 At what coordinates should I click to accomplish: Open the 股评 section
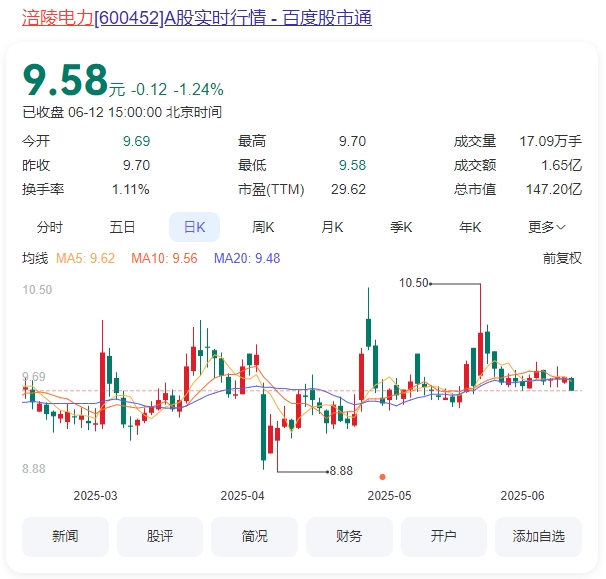point(160,536)
